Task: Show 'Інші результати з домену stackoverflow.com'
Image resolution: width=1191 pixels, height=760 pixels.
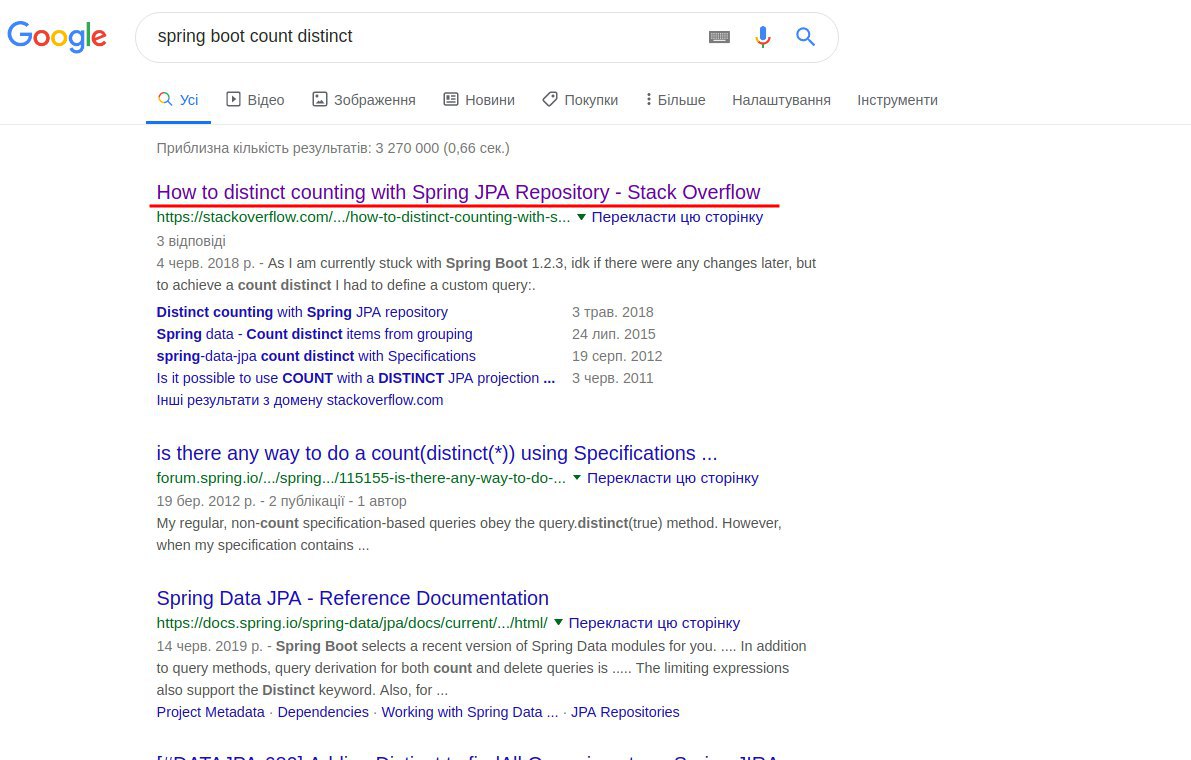Action: (300, 400)
